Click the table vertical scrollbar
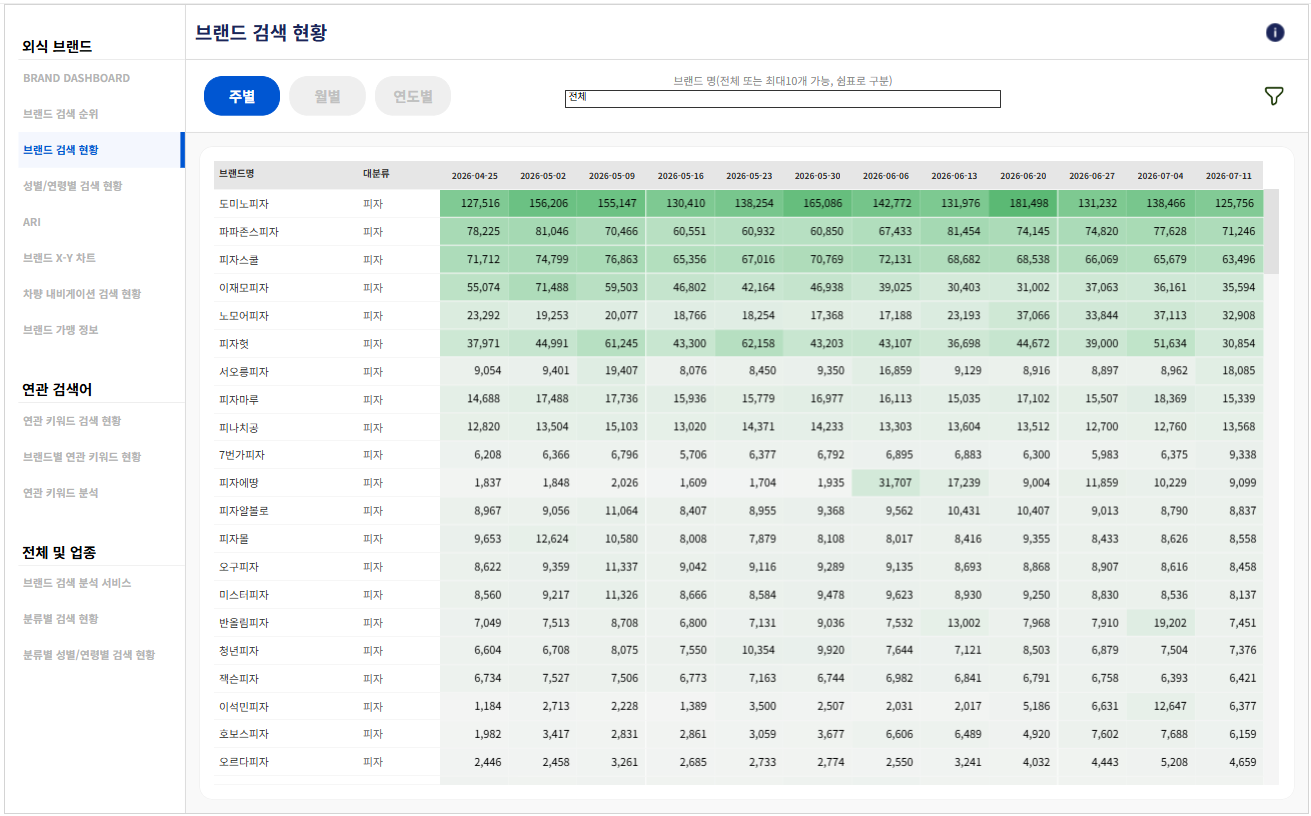 pos(1271,231)
